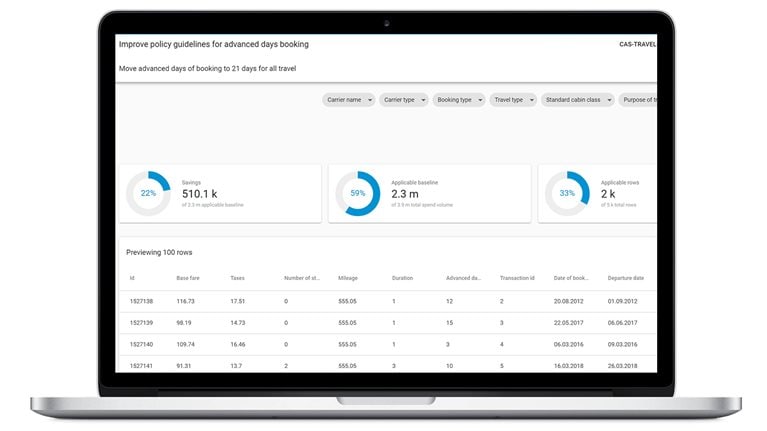767x431 pixels.
Task: Click booking date 20.08.2012
Action: point(568,301)
